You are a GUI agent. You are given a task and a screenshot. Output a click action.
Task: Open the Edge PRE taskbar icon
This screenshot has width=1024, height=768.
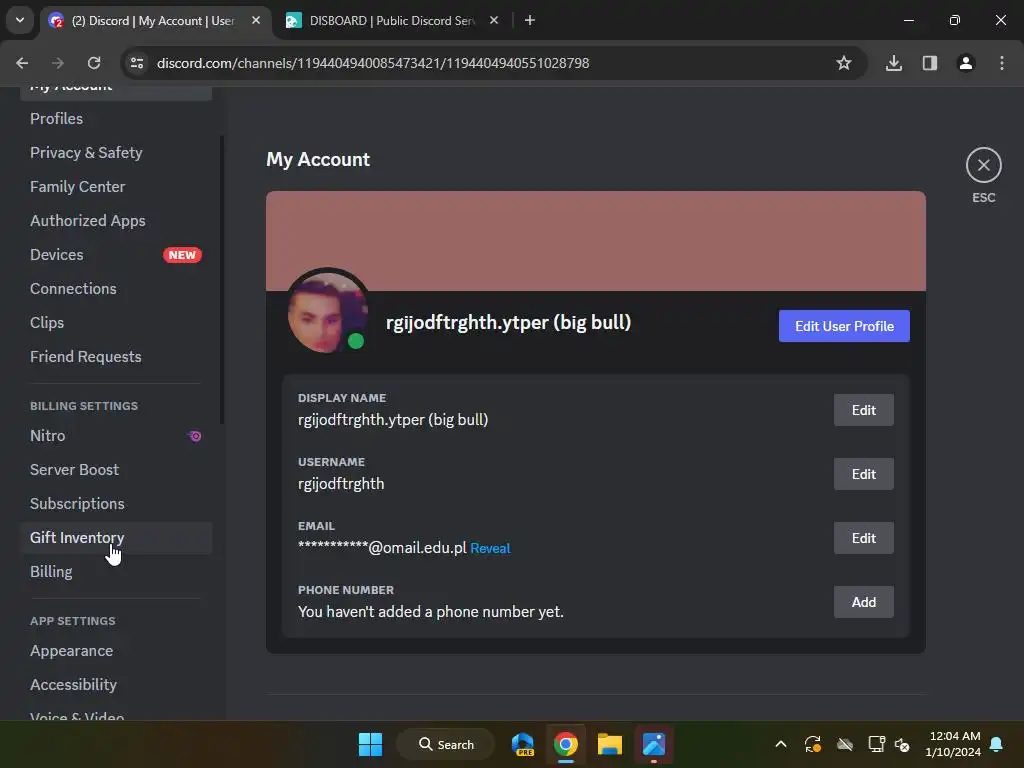click(522, 744)
